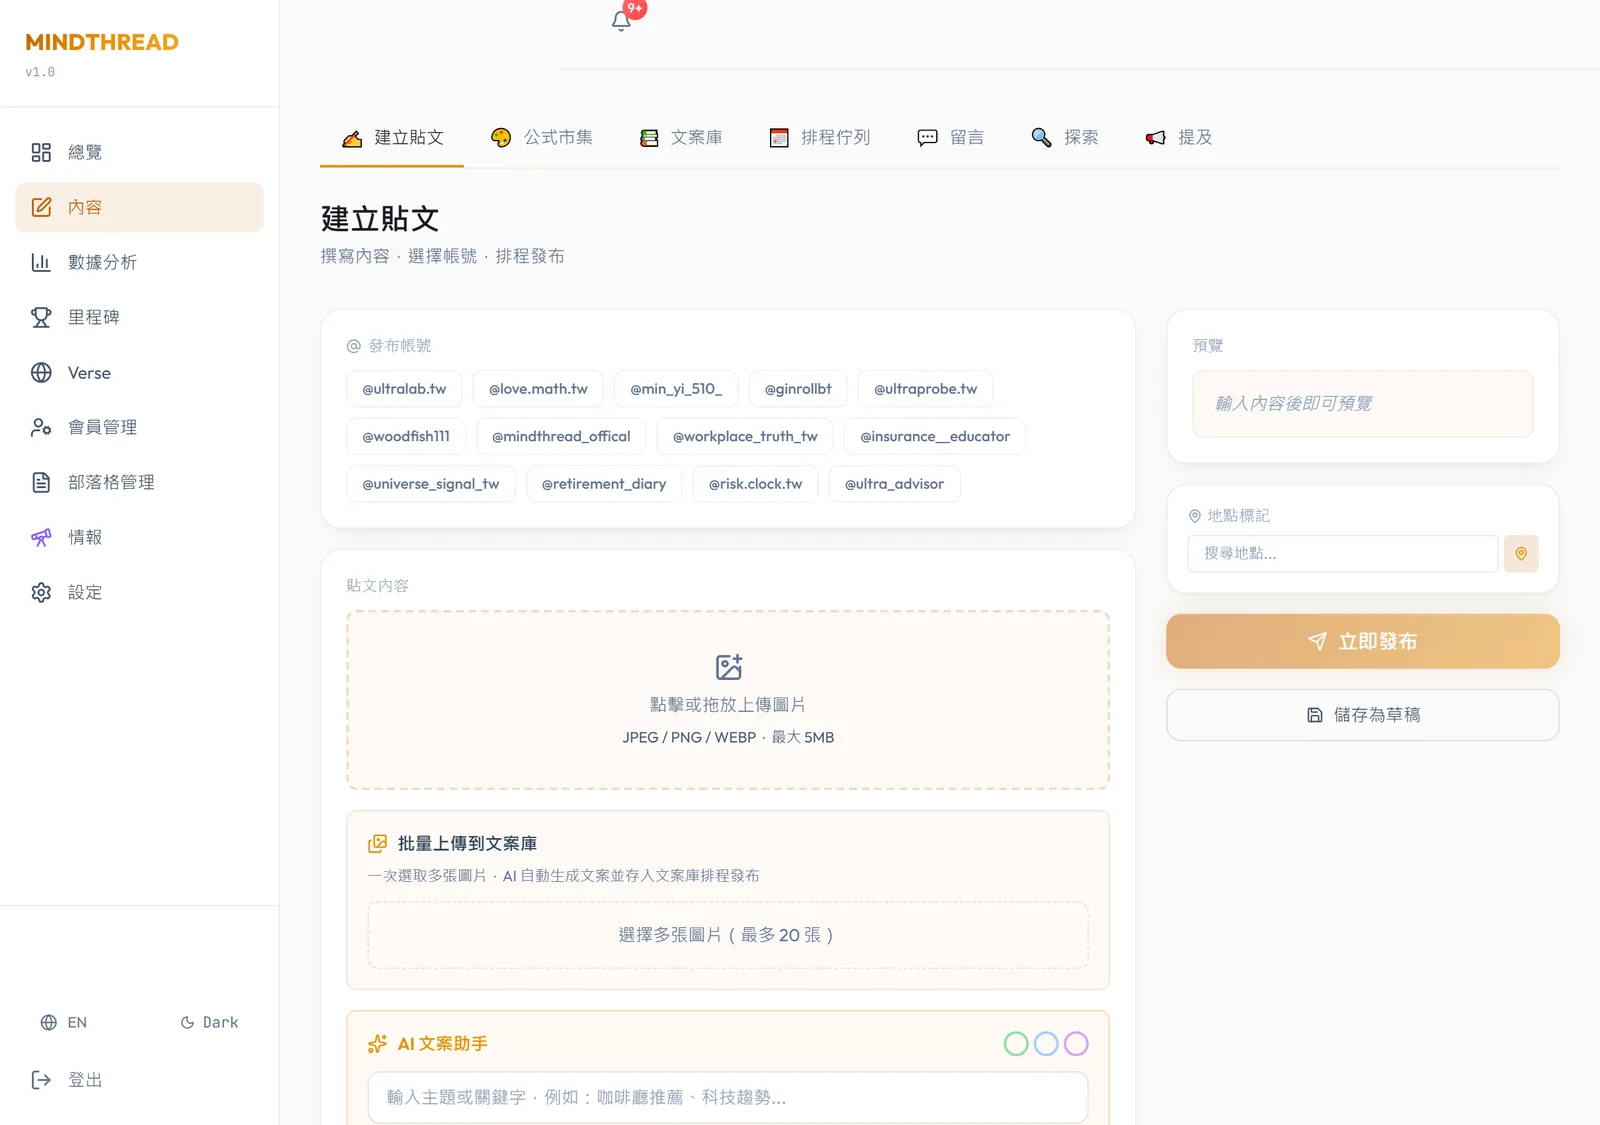Open the 排程佇列 tab

(819, 138)
